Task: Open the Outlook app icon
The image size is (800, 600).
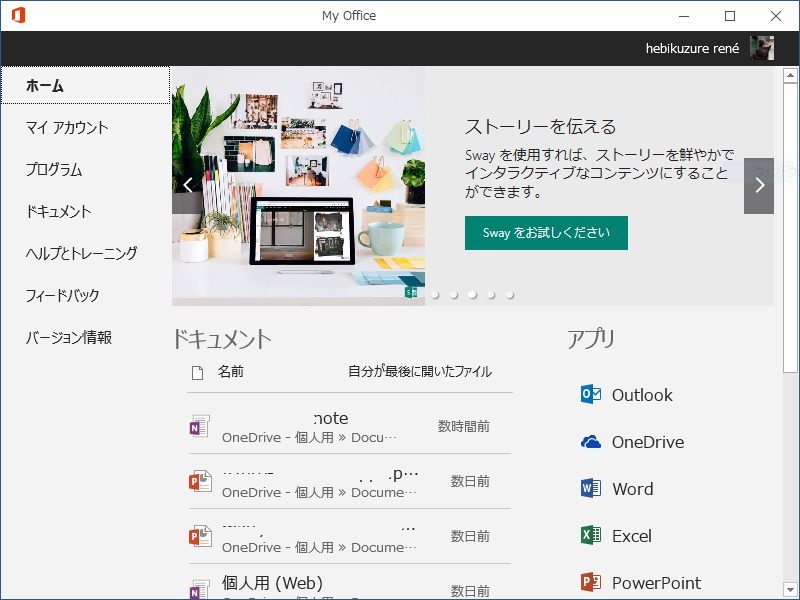Action: pyautogui.click(x=591, y=394)
